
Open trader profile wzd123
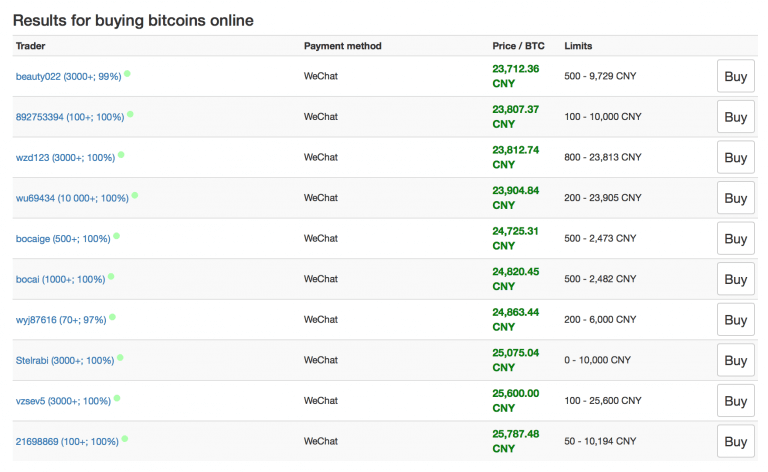pyautogui.click(x=65, y=158)
